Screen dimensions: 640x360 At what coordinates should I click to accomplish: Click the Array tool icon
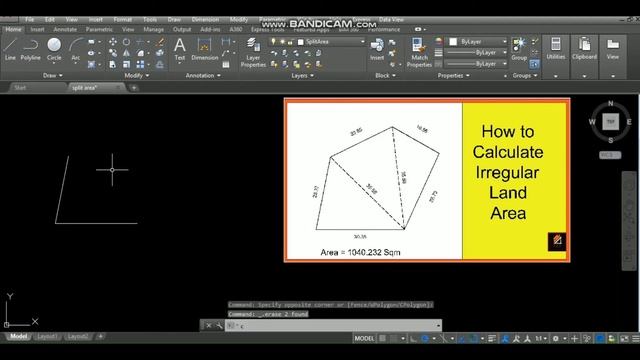point(140,64)
